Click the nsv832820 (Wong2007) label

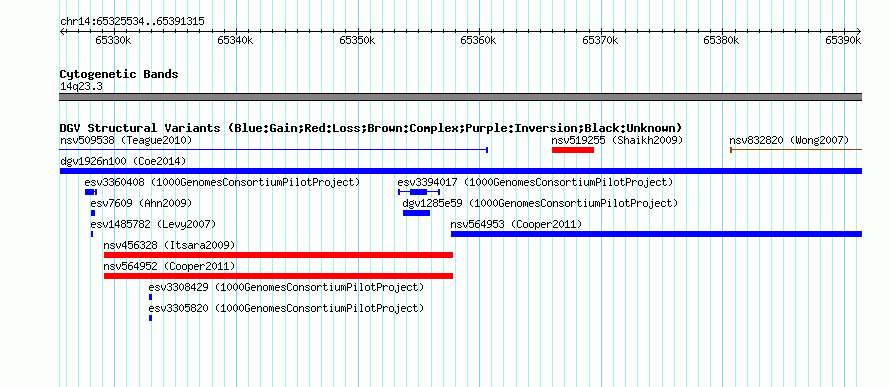(789, 140)
